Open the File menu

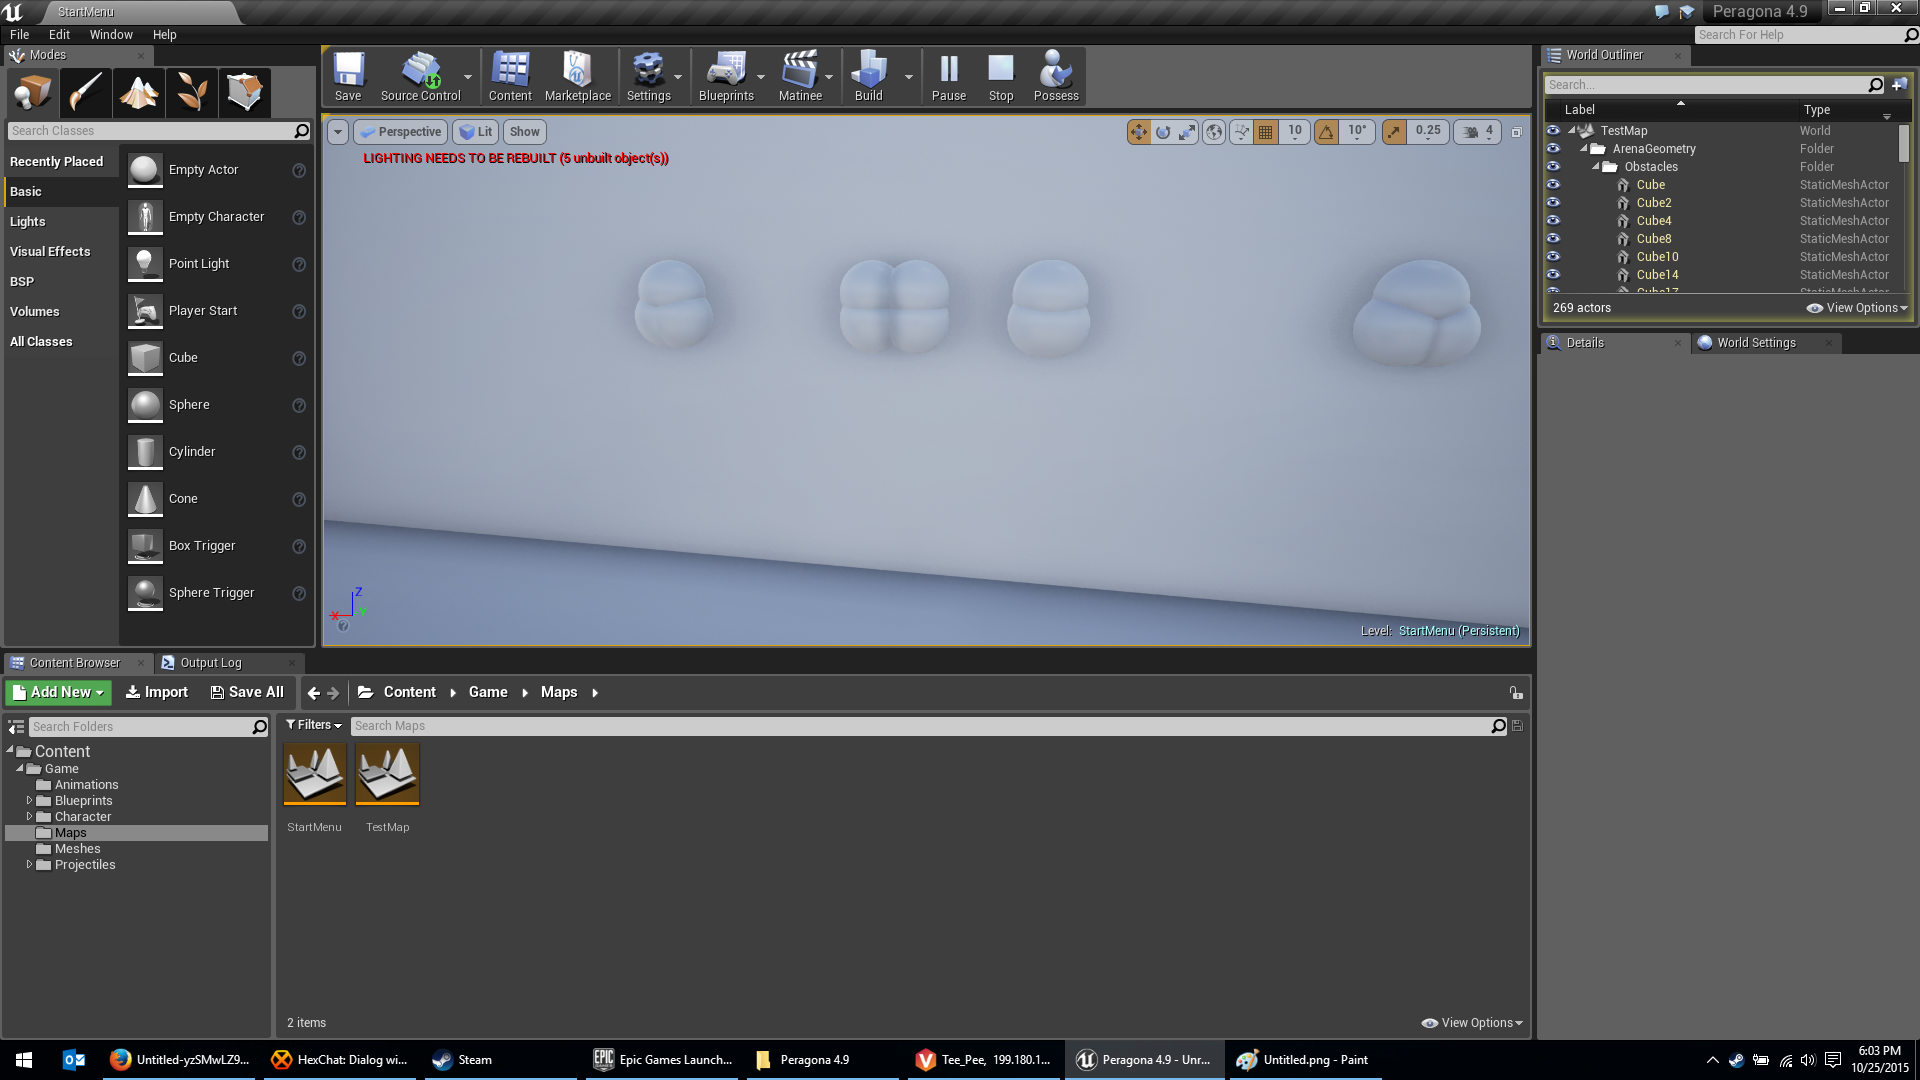pos(19,34)
